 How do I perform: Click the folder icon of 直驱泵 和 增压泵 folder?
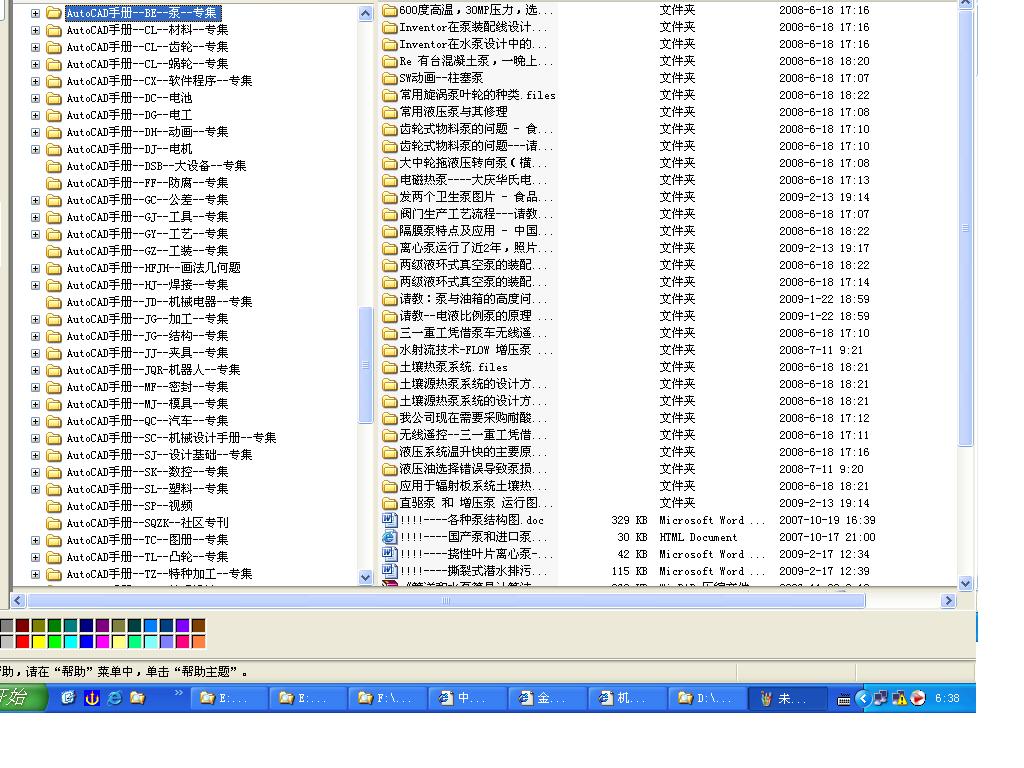coord(390,504)
